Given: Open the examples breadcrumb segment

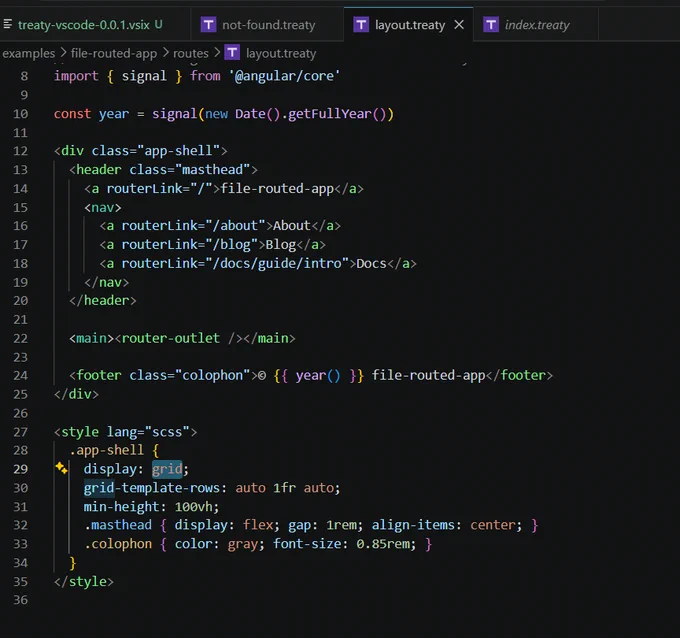Looking at the screenshot, I should 29,53.
